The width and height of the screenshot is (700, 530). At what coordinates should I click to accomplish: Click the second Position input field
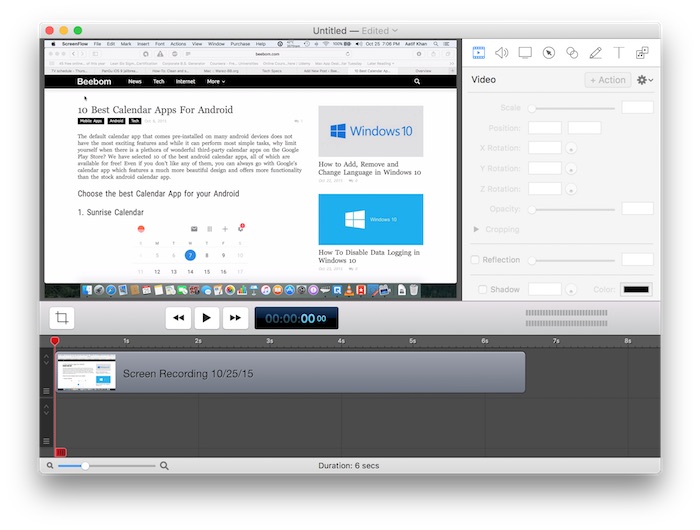(584, 128)
